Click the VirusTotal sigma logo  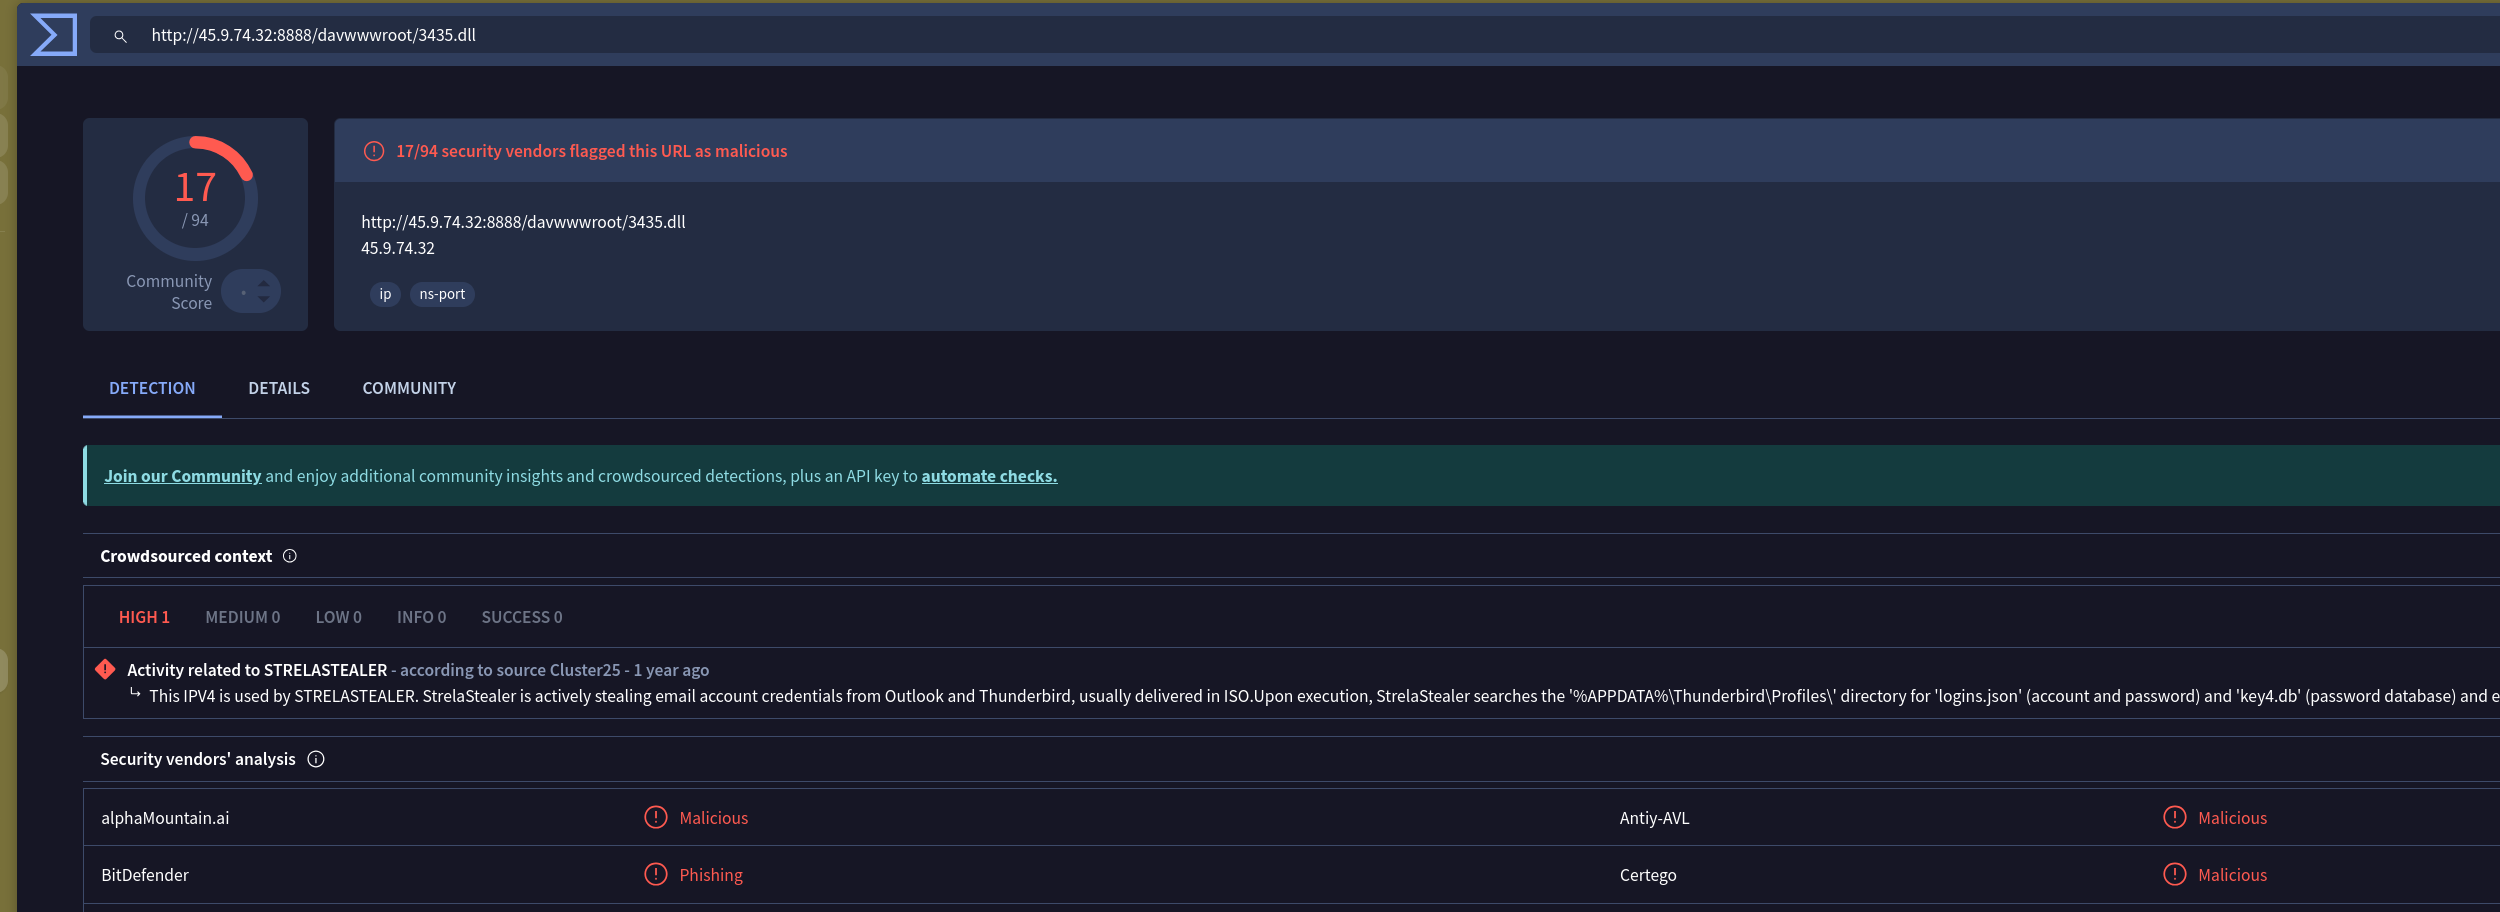(53, 35)
